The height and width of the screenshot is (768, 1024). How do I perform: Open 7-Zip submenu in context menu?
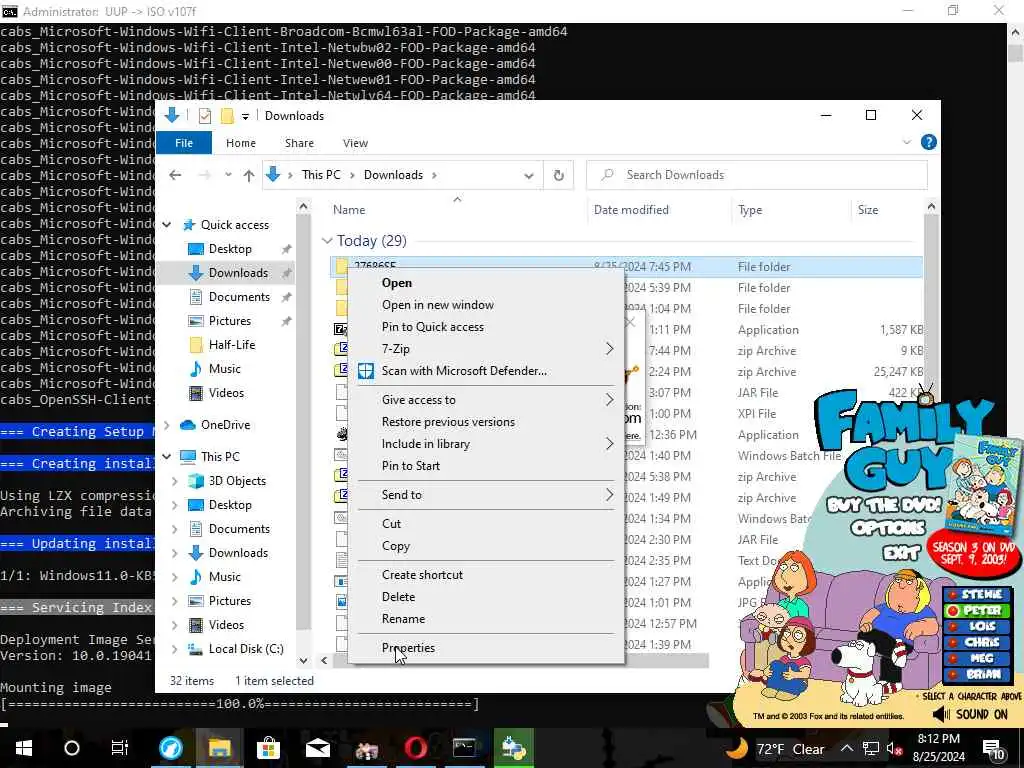coord(487,349)
